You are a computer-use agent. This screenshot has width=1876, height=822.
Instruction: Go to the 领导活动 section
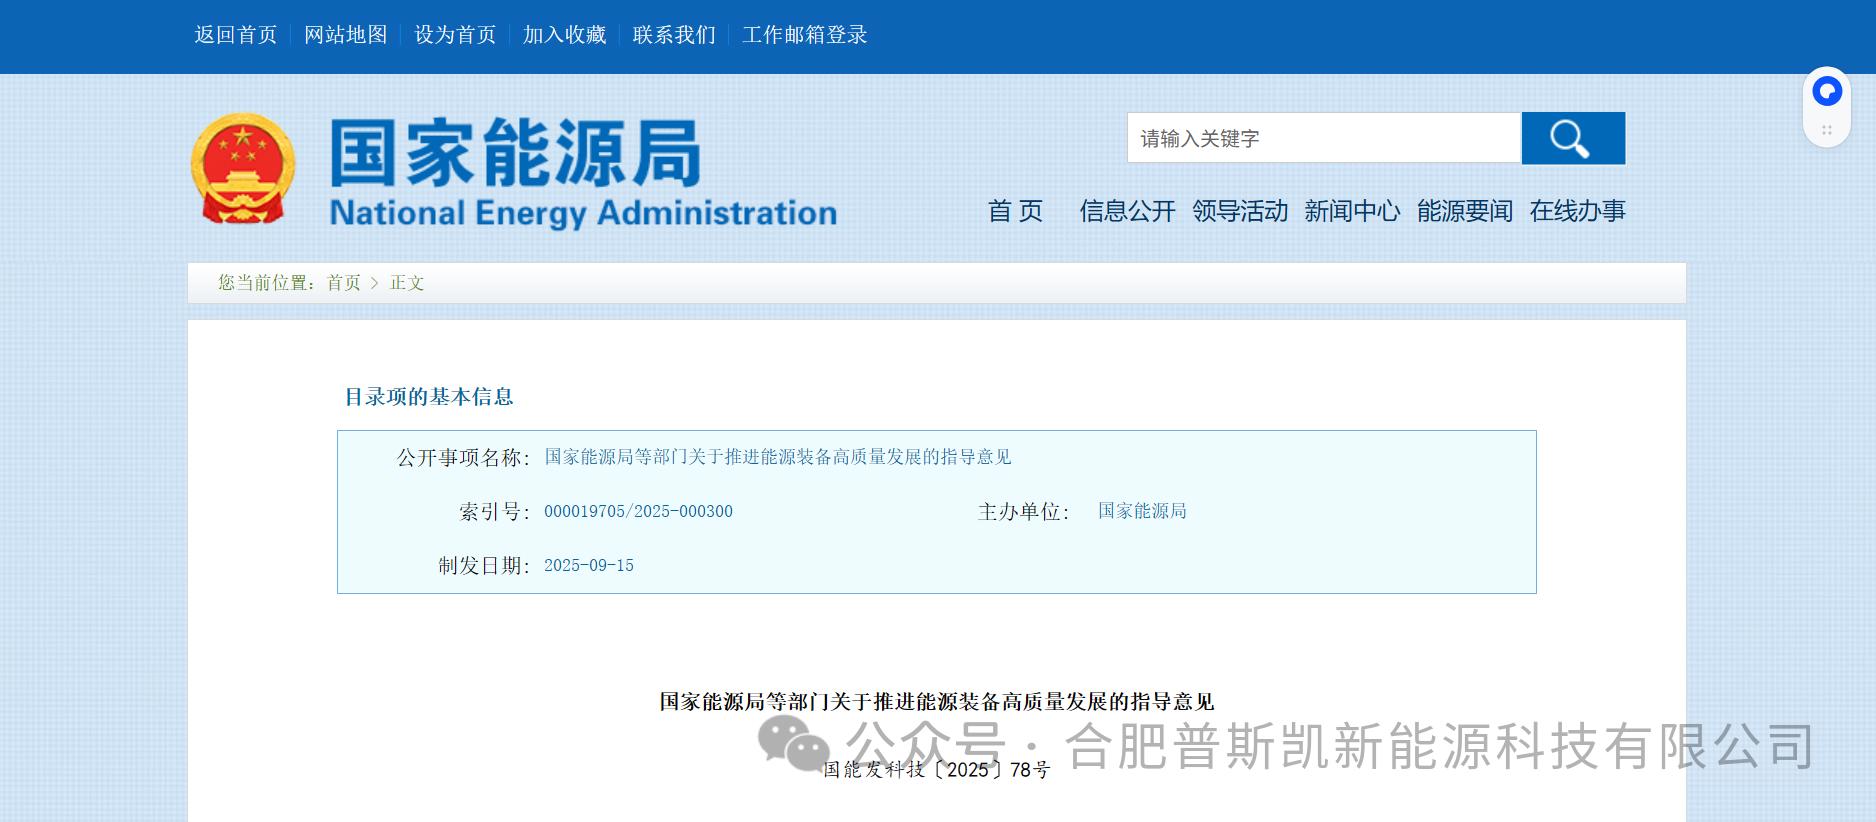[1239, 211]
